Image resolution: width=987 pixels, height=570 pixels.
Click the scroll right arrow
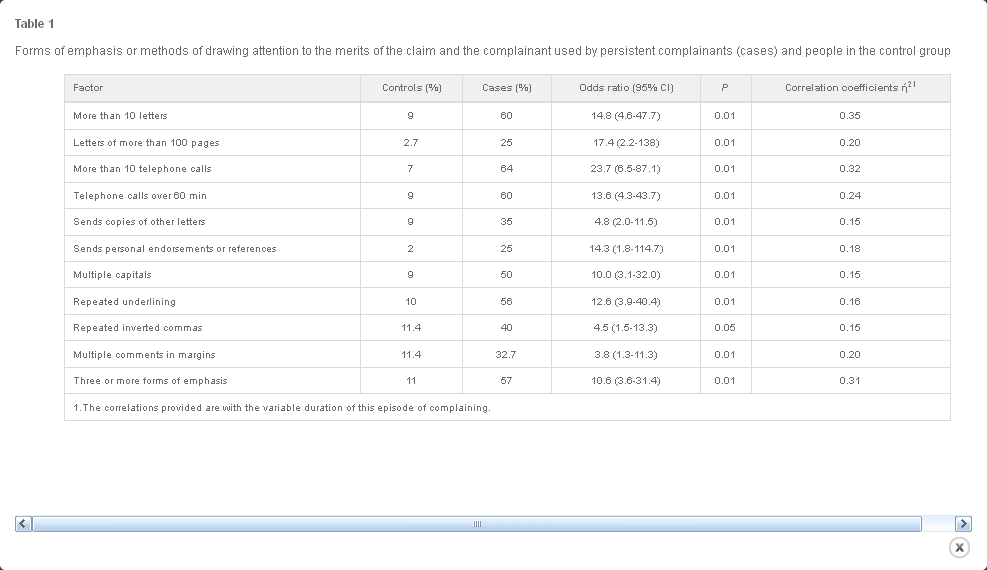coord(963,523)
